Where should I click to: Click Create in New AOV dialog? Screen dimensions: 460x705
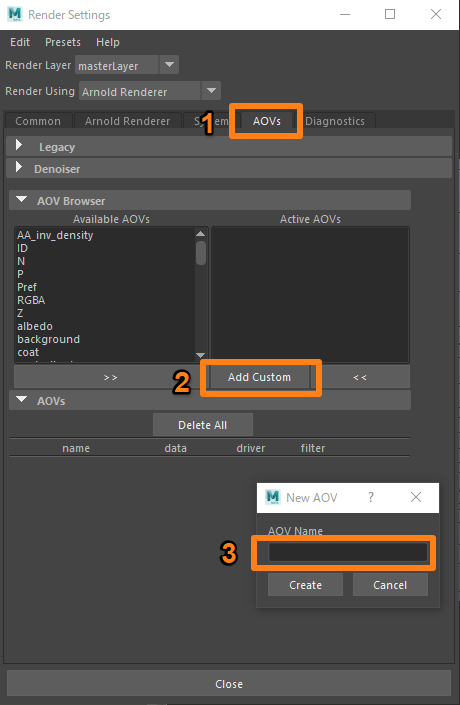point(305,585)
